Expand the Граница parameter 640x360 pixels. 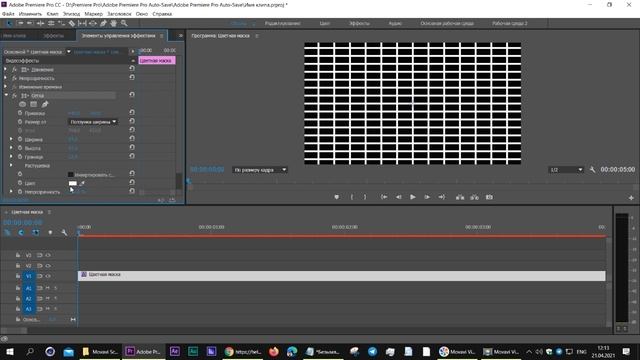click(11, 156)
